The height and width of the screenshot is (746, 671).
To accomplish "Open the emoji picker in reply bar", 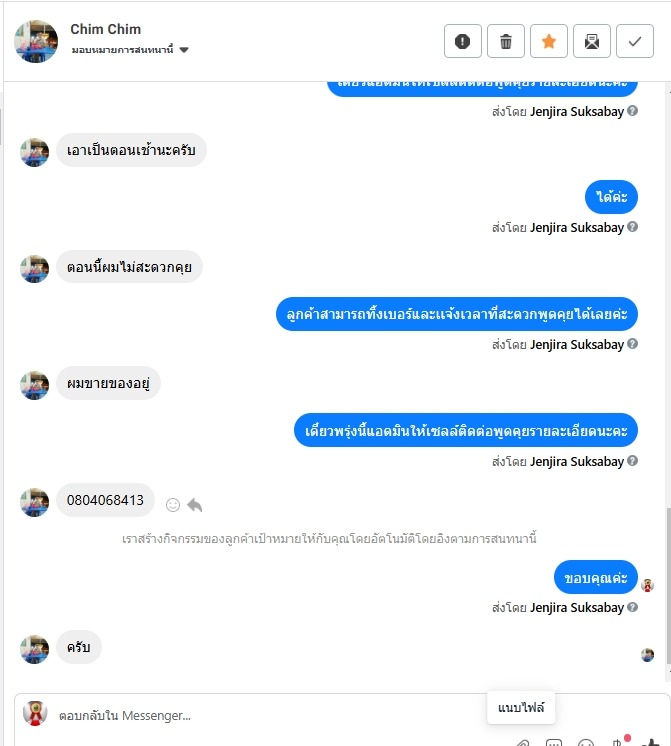I will click(x=585, y=743).
